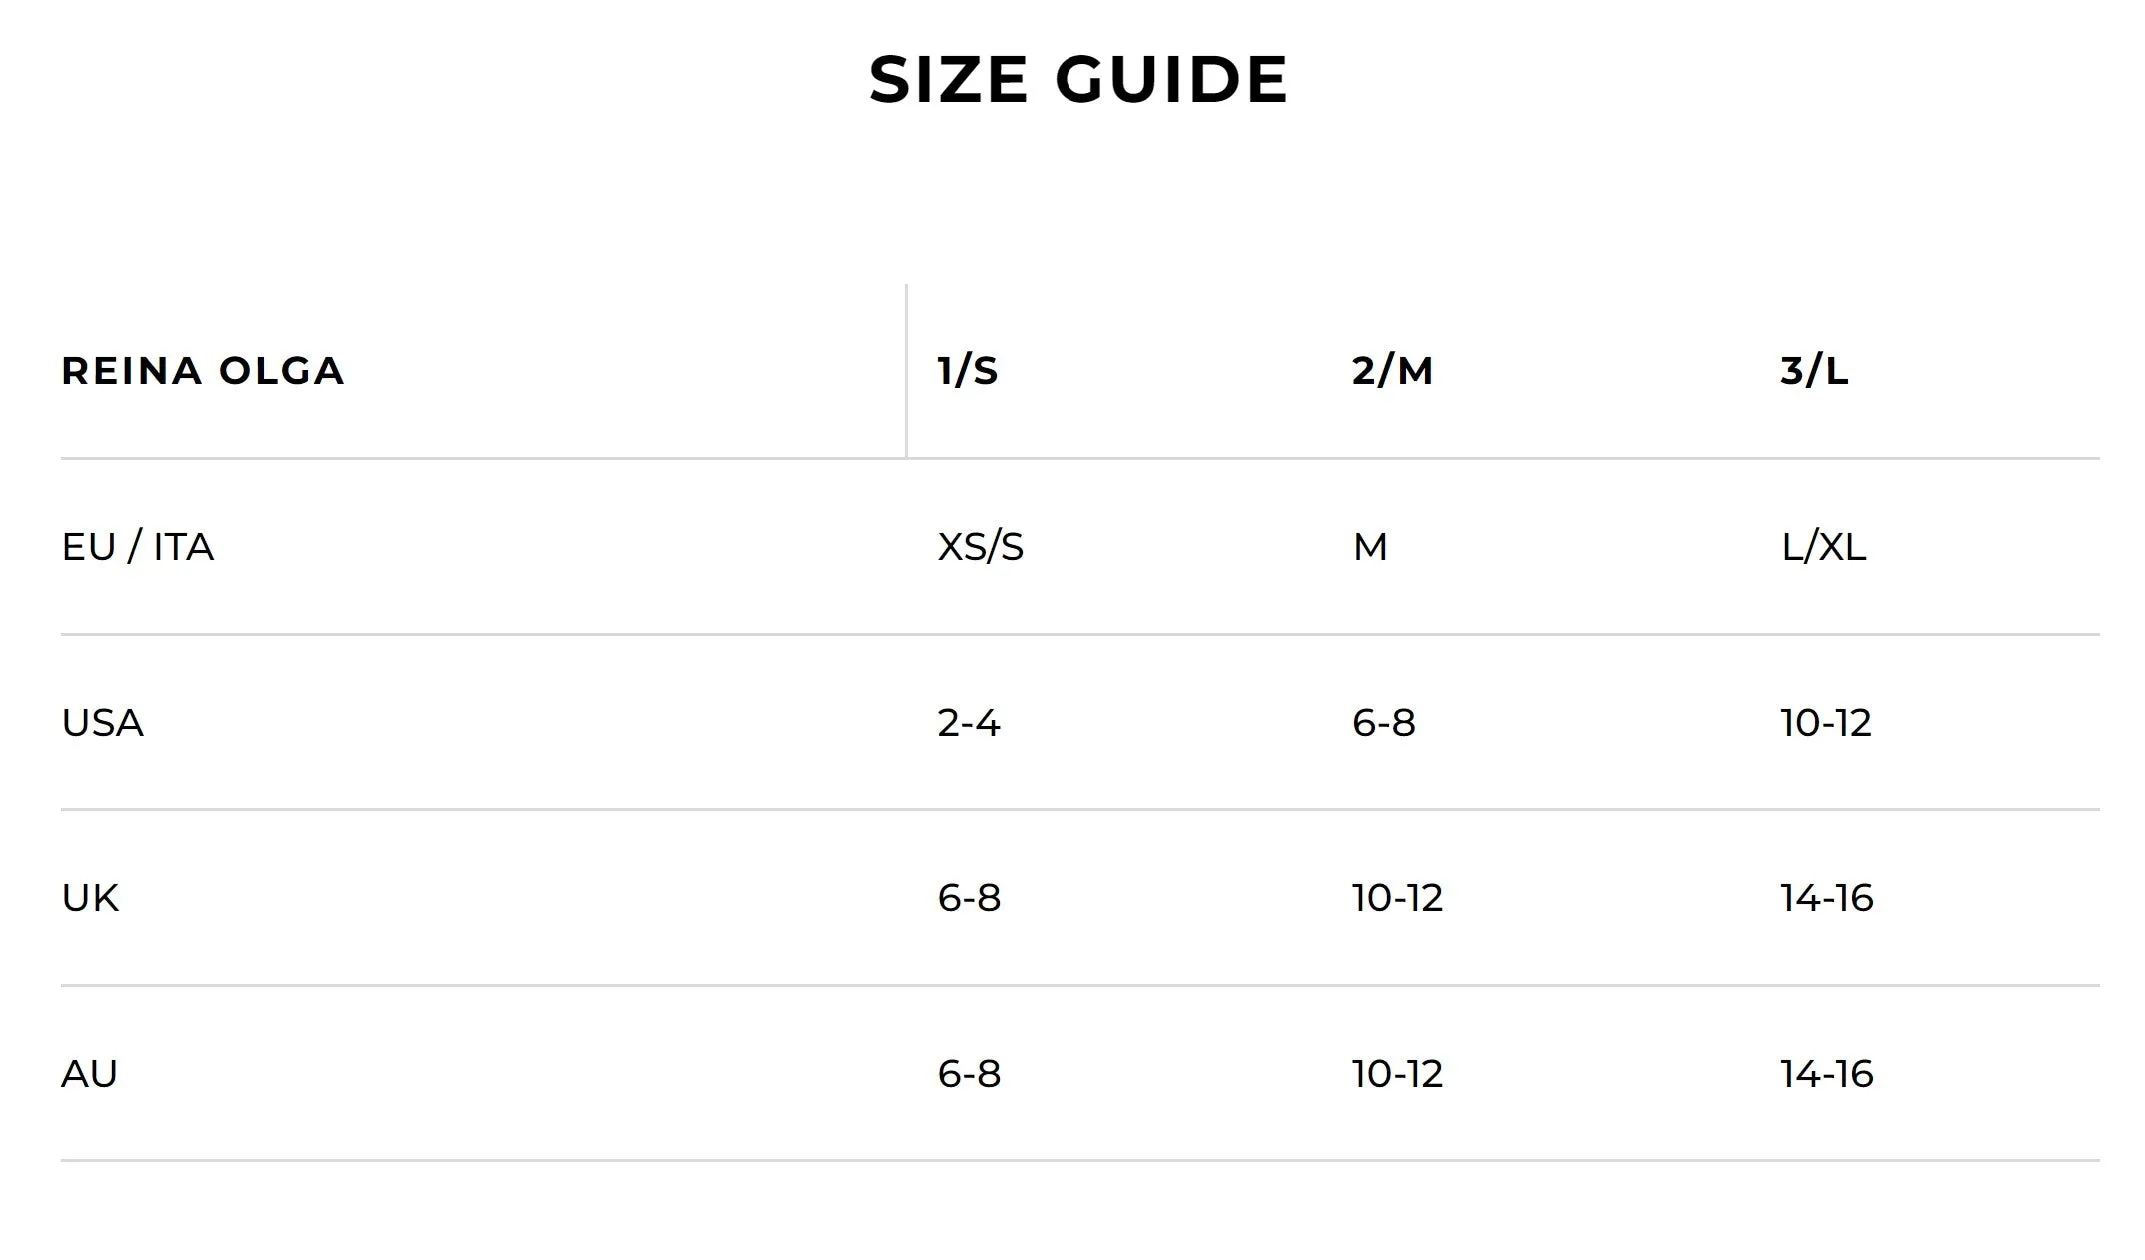Click the USA 6-8 size cell
The width and height of the screenshot is (2145, 1260).
pyautogui.click(x=1383, y=722)
